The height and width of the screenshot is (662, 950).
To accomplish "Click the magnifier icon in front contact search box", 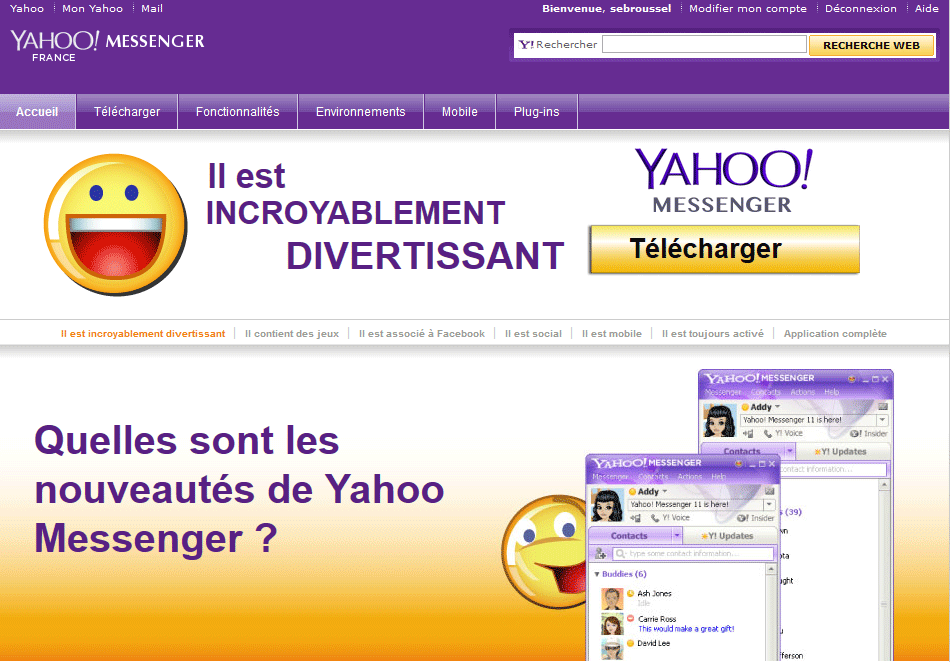I will (x=620, y=554).
